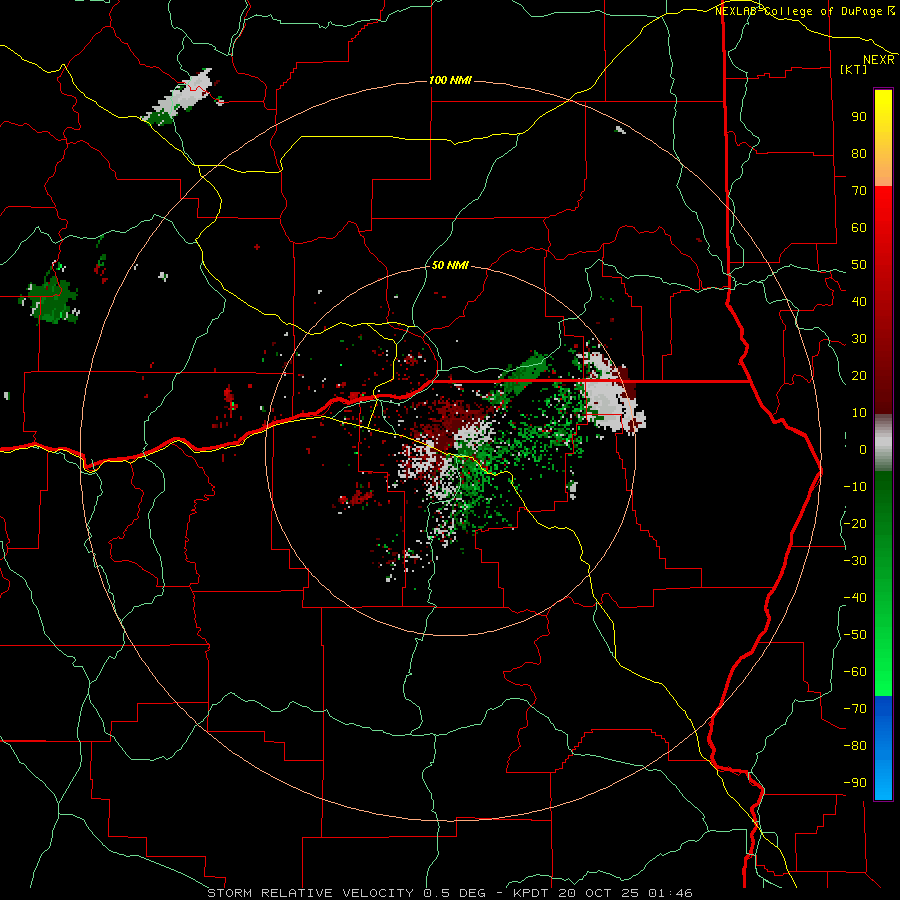Pick the -30 knot scale label
Viewport: 900px width, 900px height.
coord(855,561)
